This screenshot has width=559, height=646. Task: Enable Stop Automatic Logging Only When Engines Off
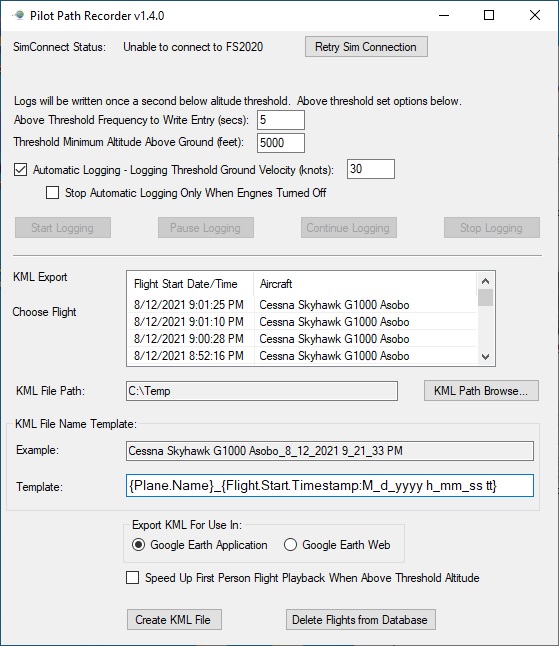(52, 192)
